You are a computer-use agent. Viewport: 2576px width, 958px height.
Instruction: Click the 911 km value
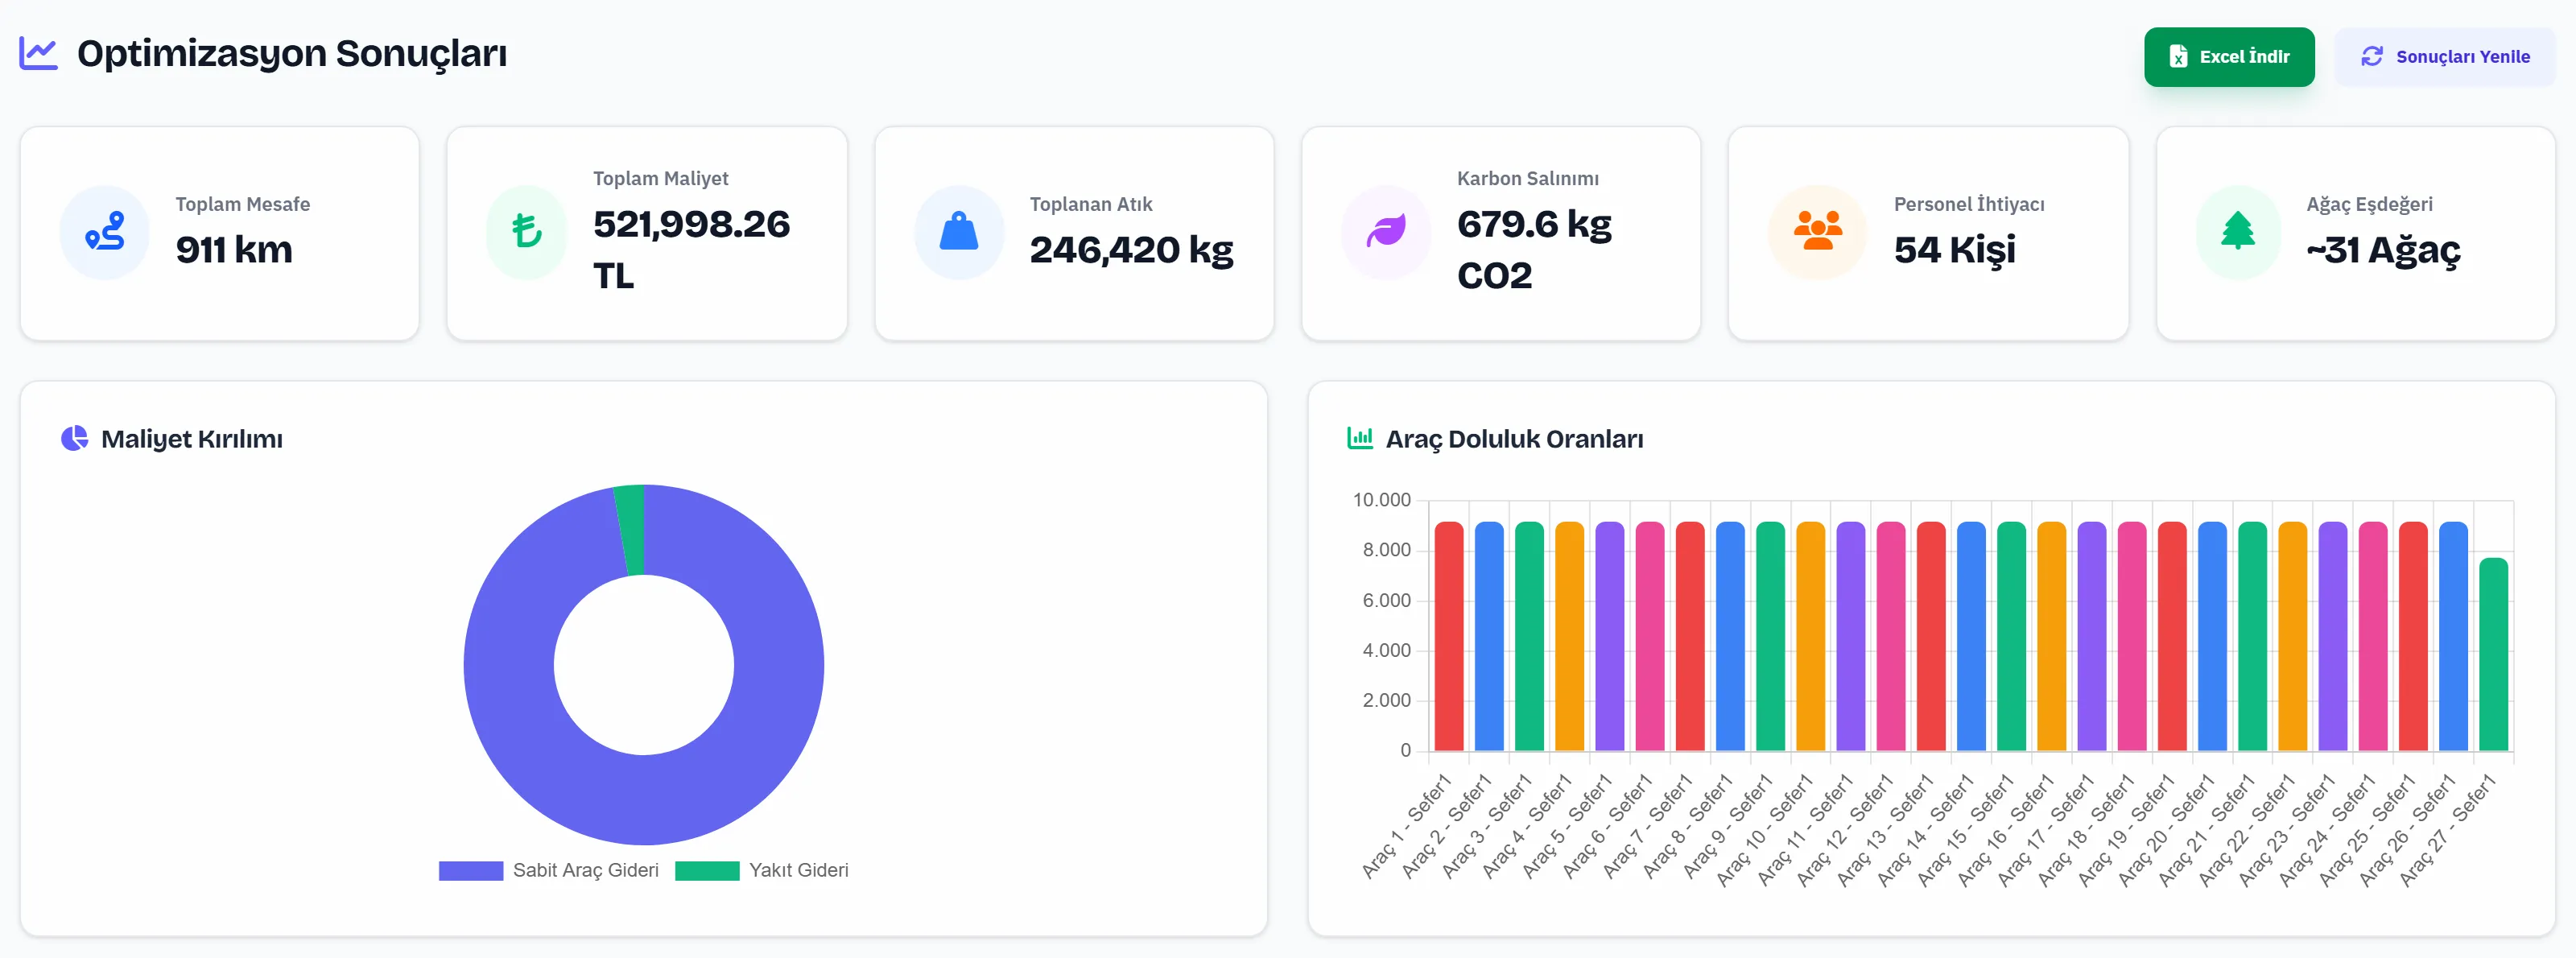point(234,250)
